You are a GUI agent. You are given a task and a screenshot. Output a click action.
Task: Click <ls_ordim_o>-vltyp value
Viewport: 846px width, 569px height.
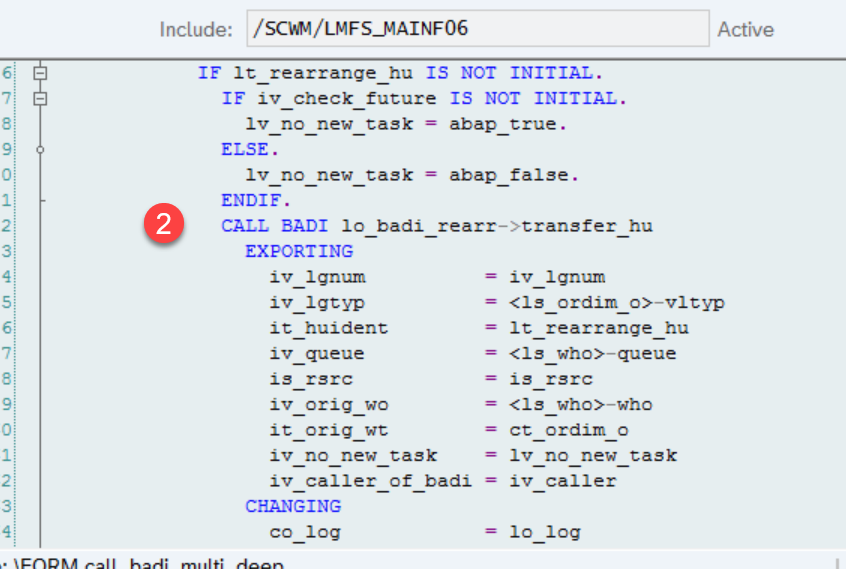[617, 303]
